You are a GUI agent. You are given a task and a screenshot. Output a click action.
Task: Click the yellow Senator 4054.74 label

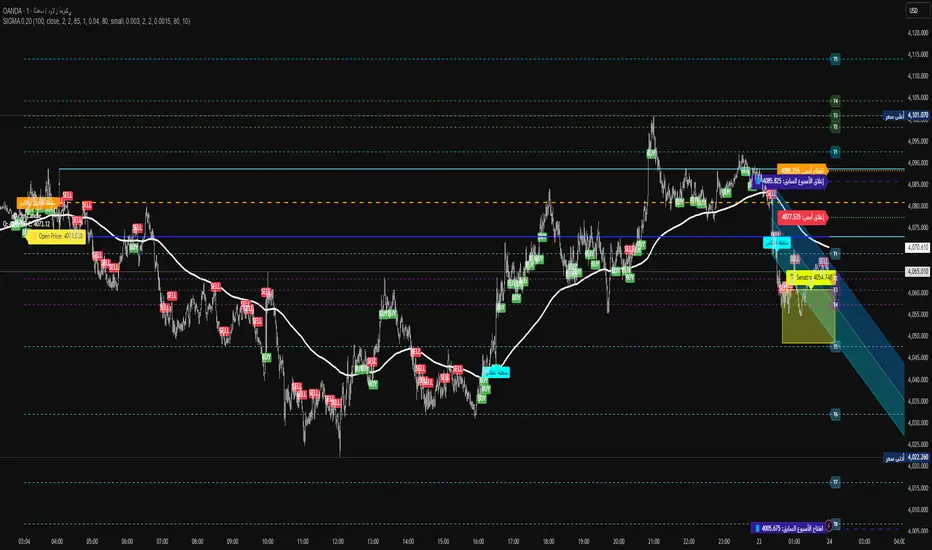pos(811,278)
